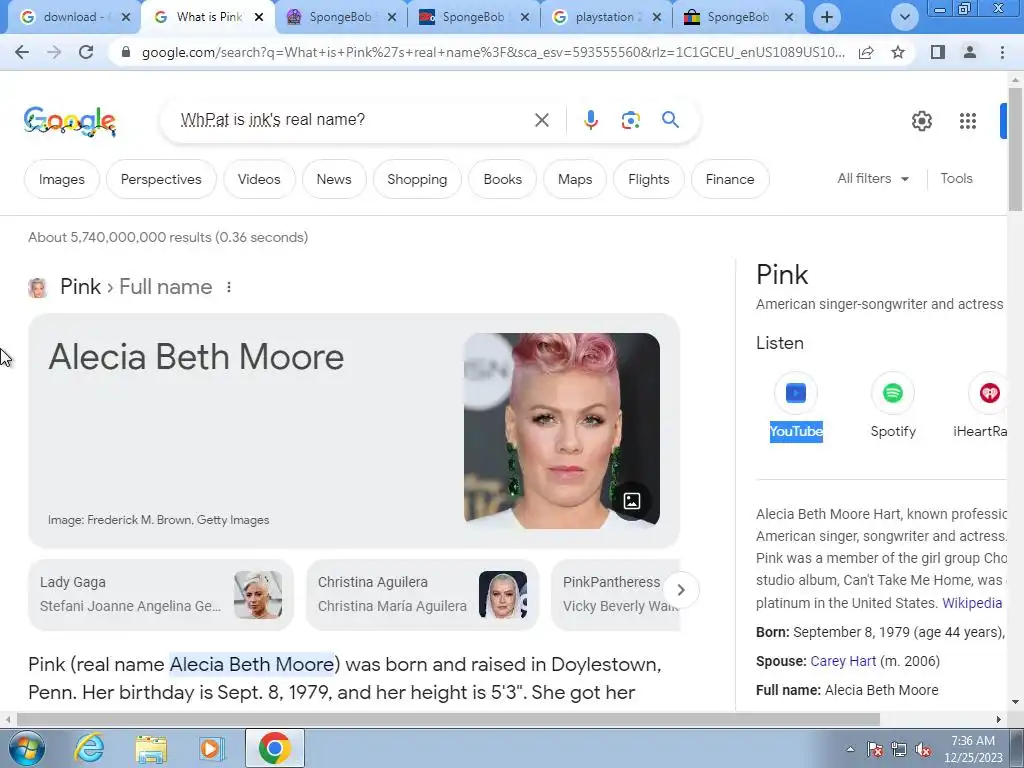Expand the All filters dropdown

pos(873,178)
